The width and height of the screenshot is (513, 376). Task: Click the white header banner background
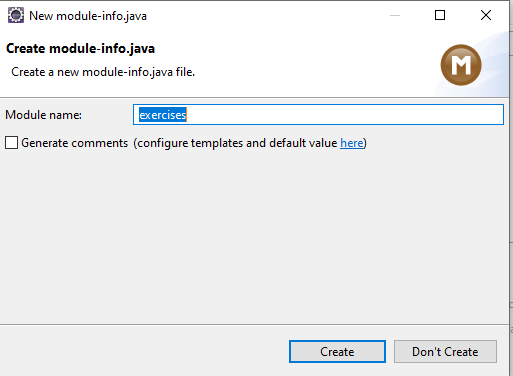(300, 60)
